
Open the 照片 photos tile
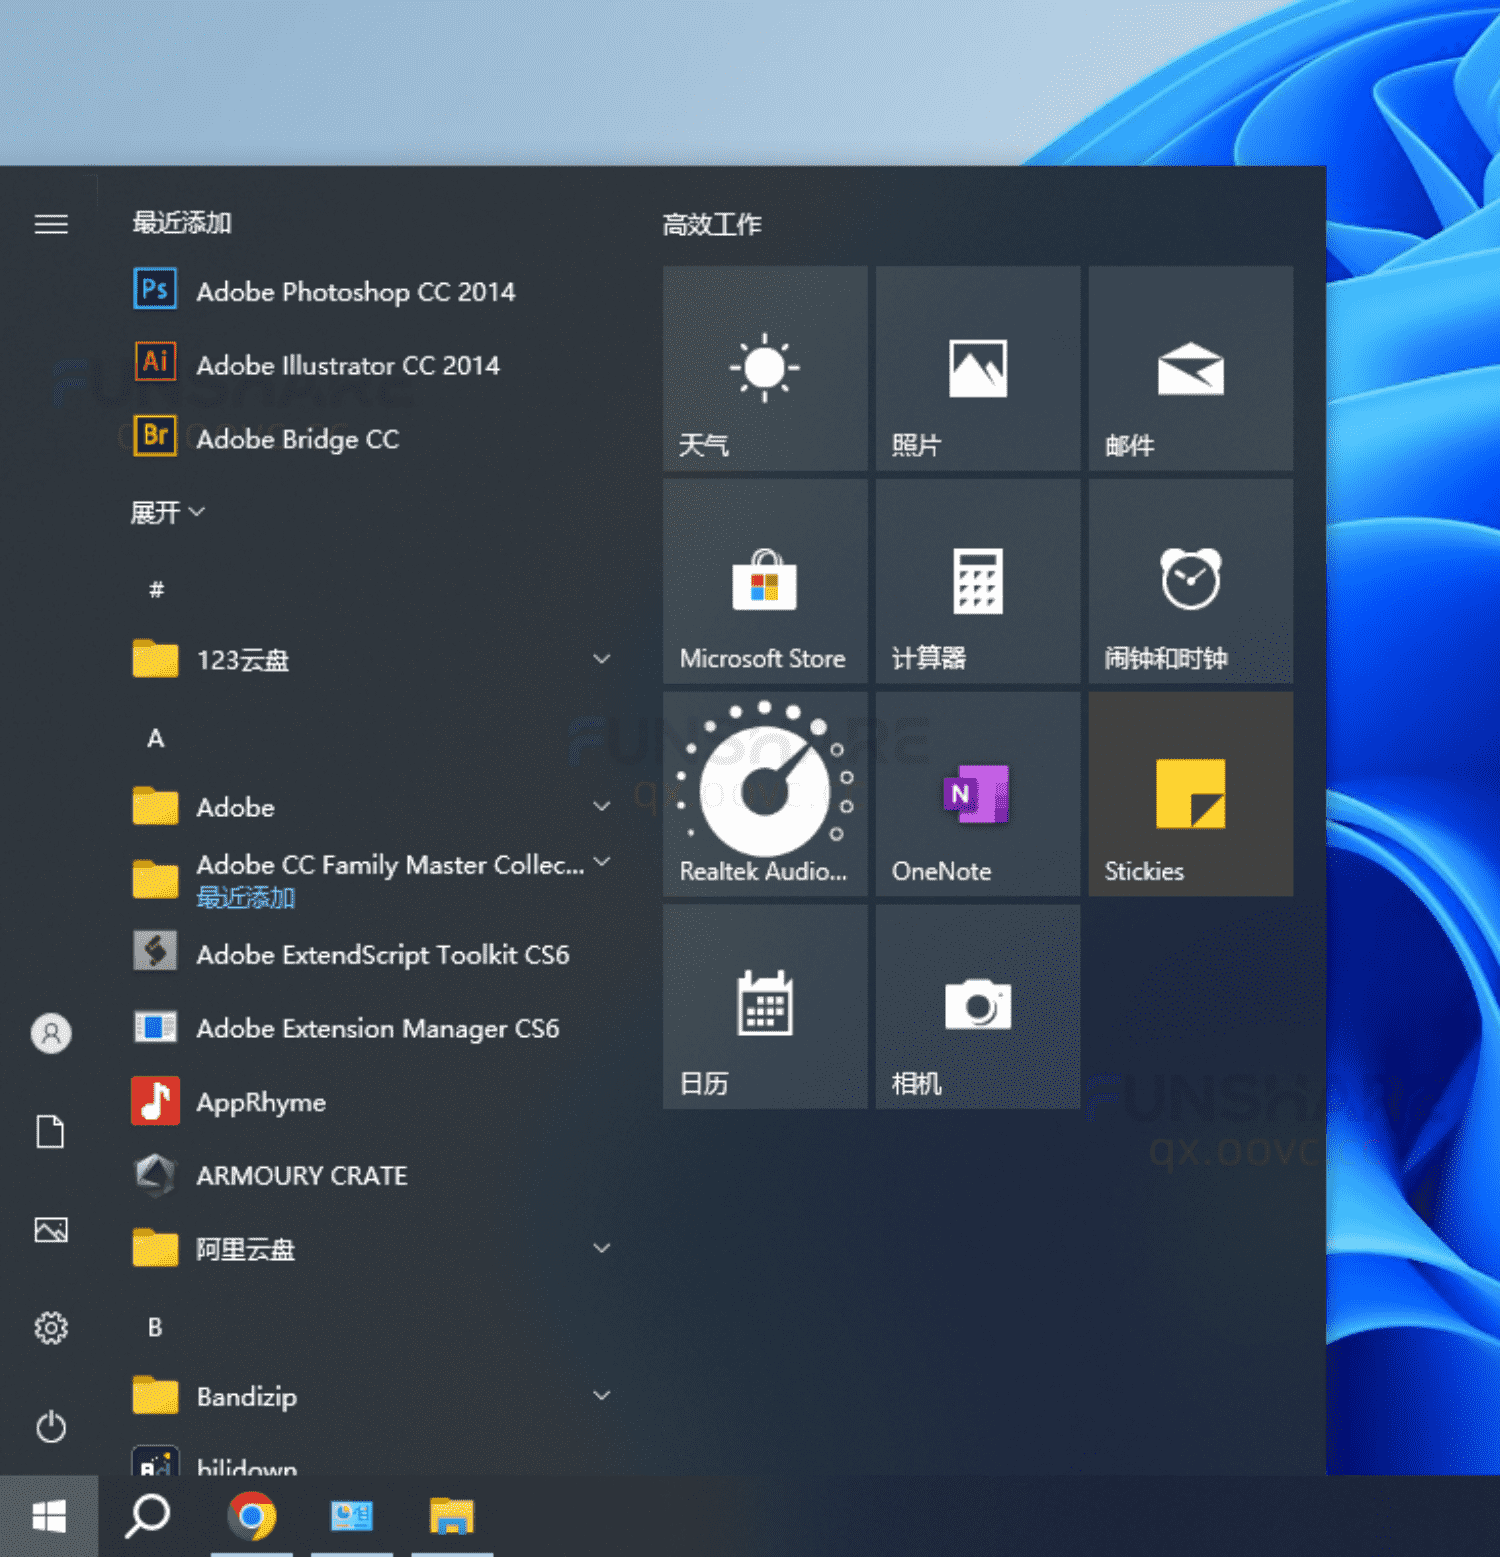click(x=978, y=368)
